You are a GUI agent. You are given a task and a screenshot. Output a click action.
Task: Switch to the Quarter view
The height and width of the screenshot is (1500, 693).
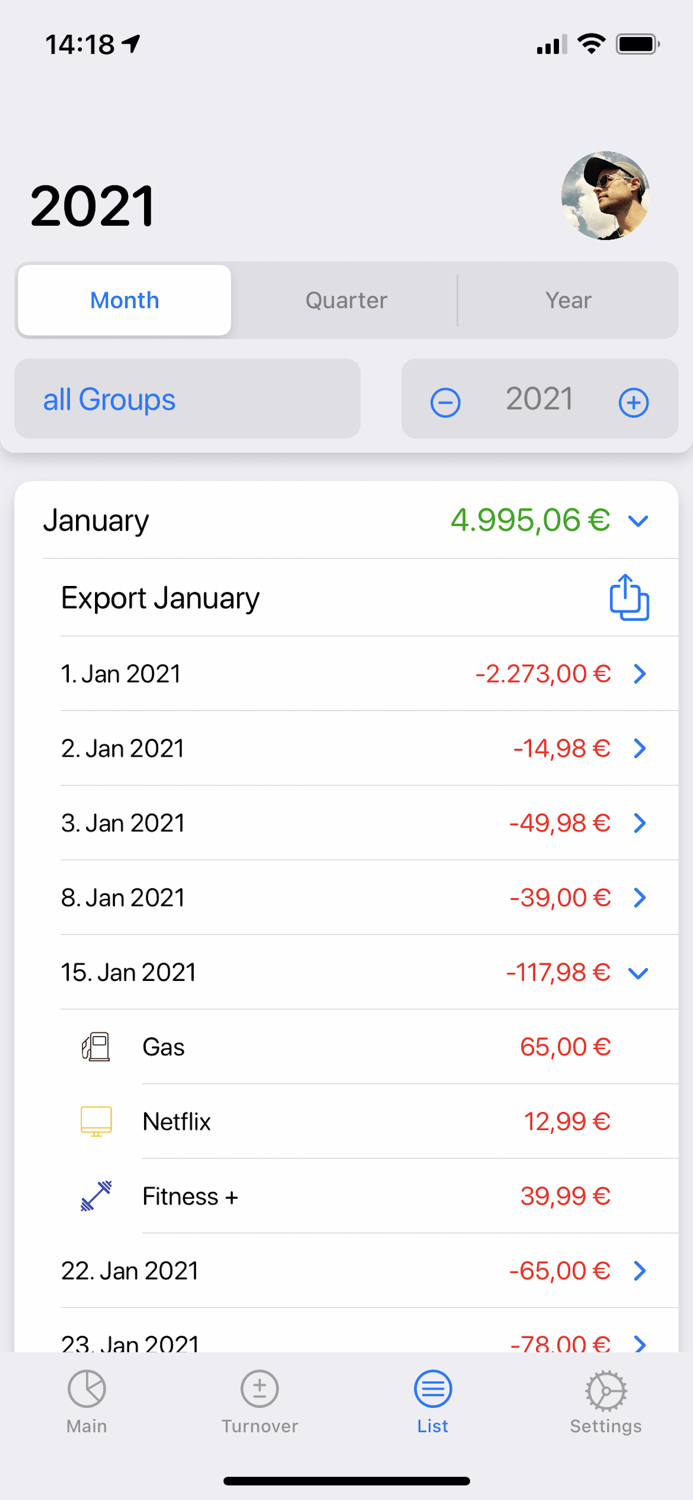tap(346, 300)
